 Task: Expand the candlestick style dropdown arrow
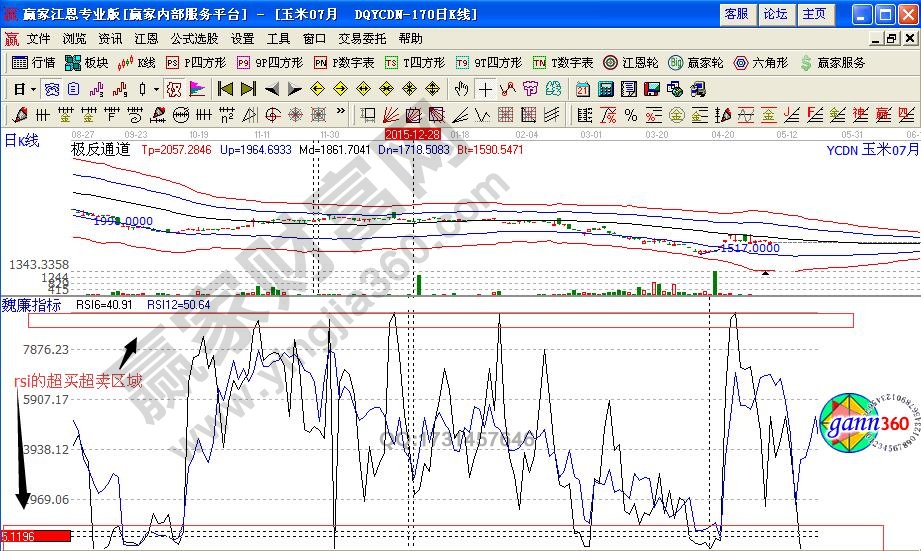click(x=155, y=89)
